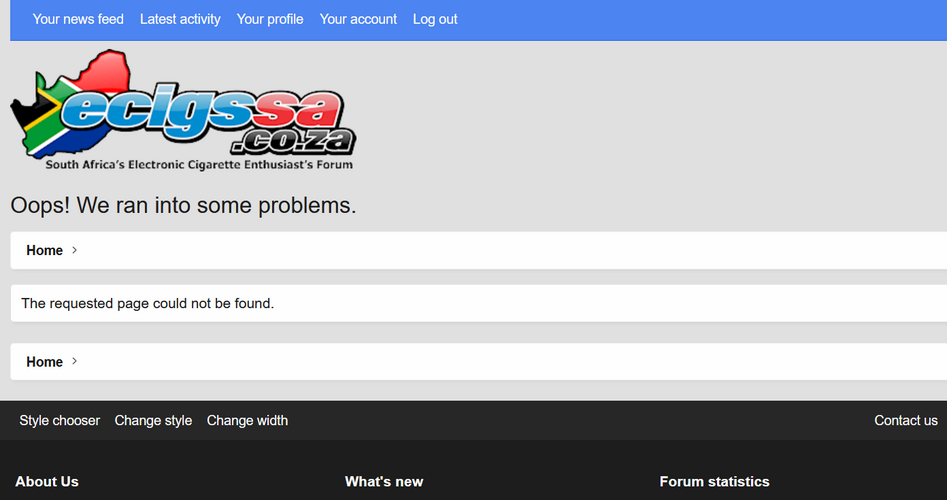Open Your profile page
This screenshot has width=947, height=500.
270,19
